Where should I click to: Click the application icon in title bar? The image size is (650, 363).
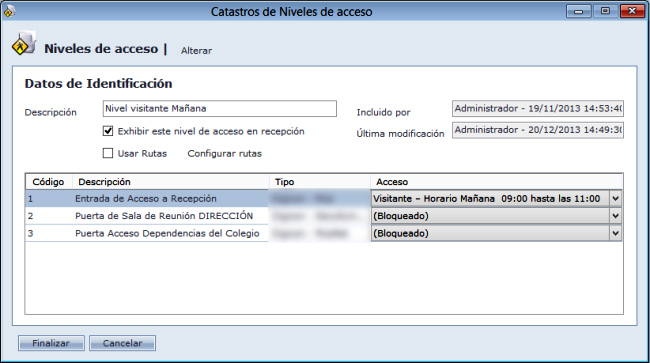(x=9, y=11)
